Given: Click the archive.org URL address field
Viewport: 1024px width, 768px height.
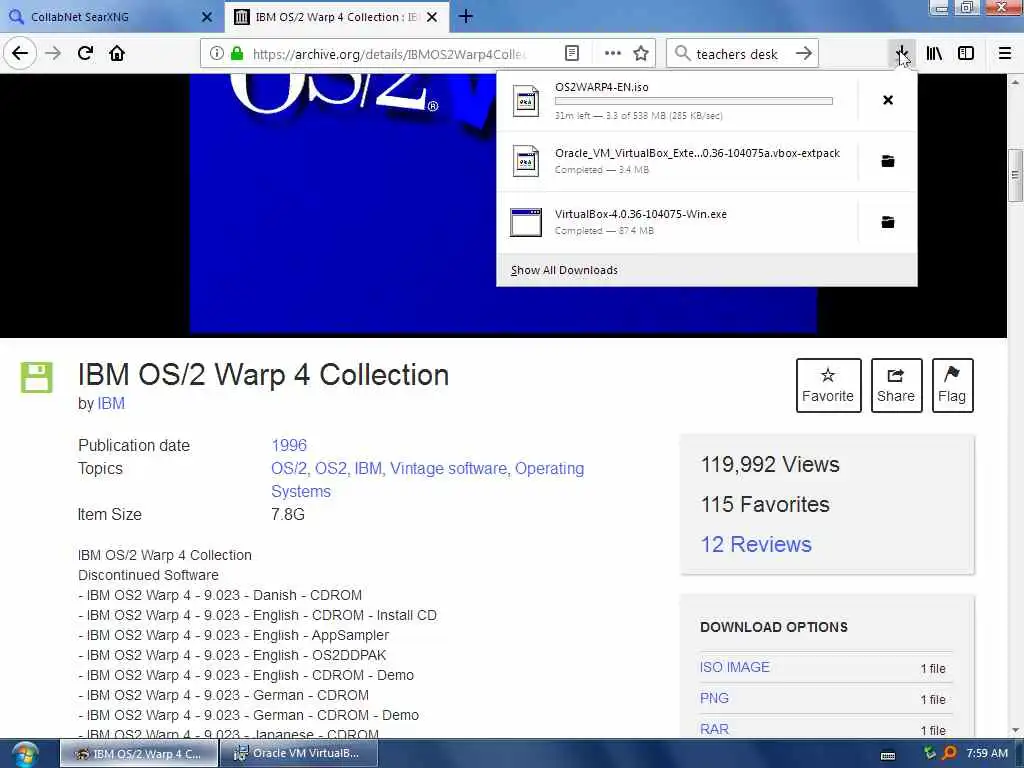Looking at the screenshot, I should [389, 54].
